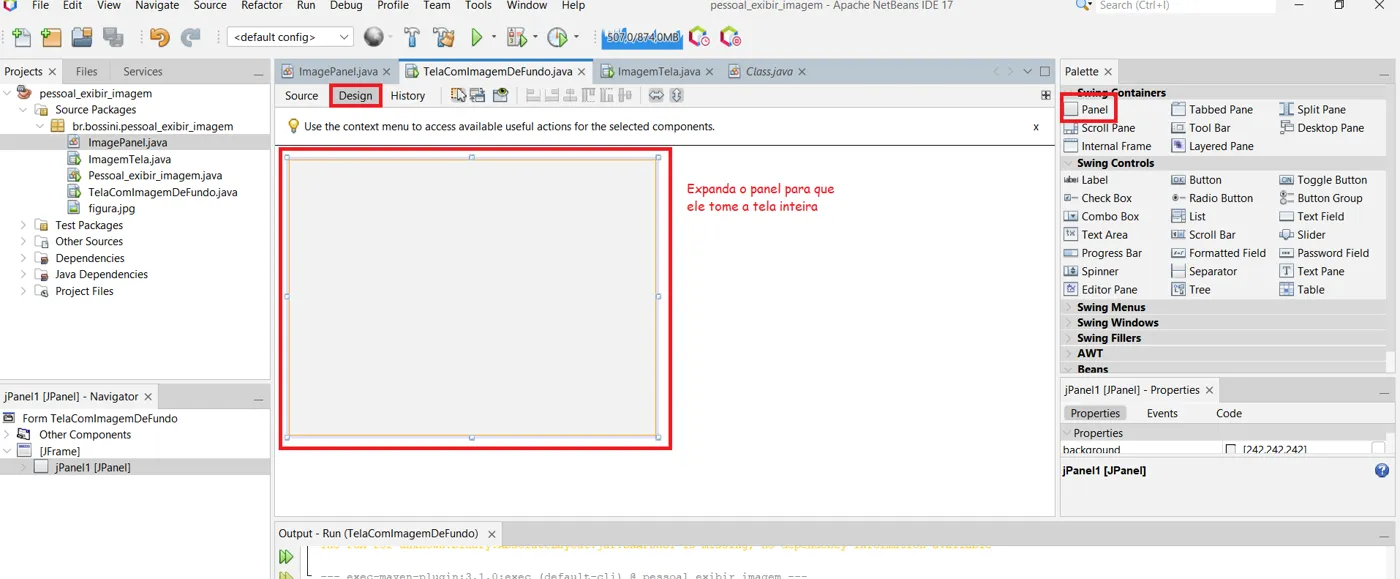Click the Build Project hammer icon
Screen dimensions: 1400x579
click(412, 38)
